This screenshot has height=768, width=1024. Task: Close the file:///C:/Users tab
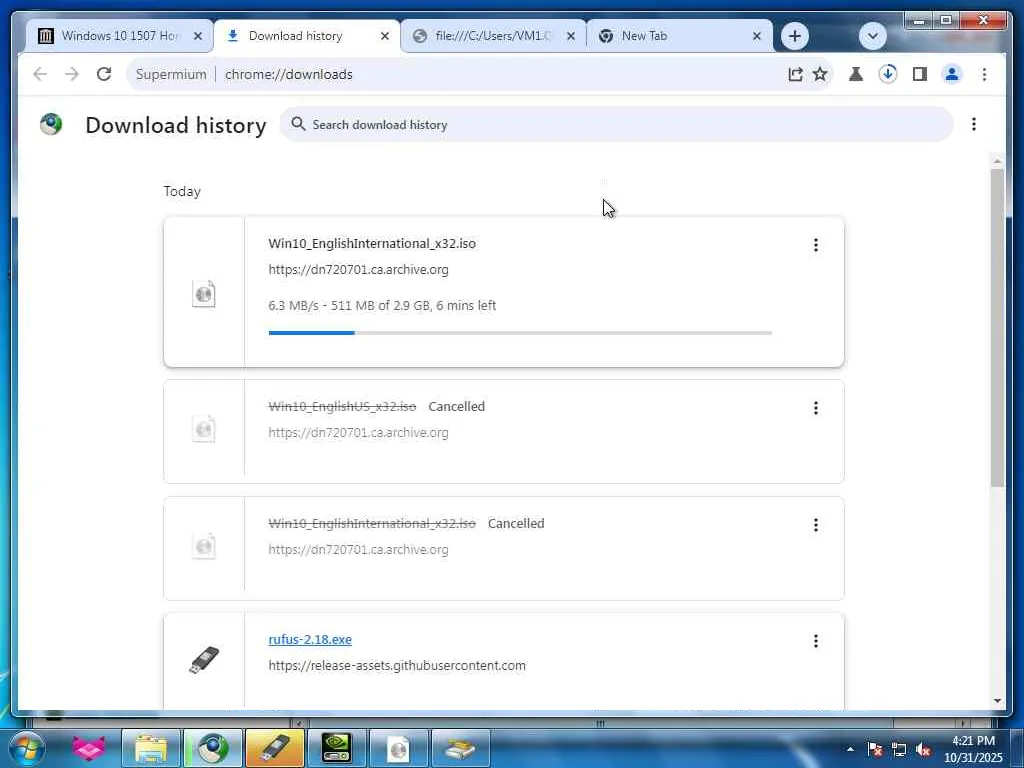pyautogui.click(x=571, y=37)
